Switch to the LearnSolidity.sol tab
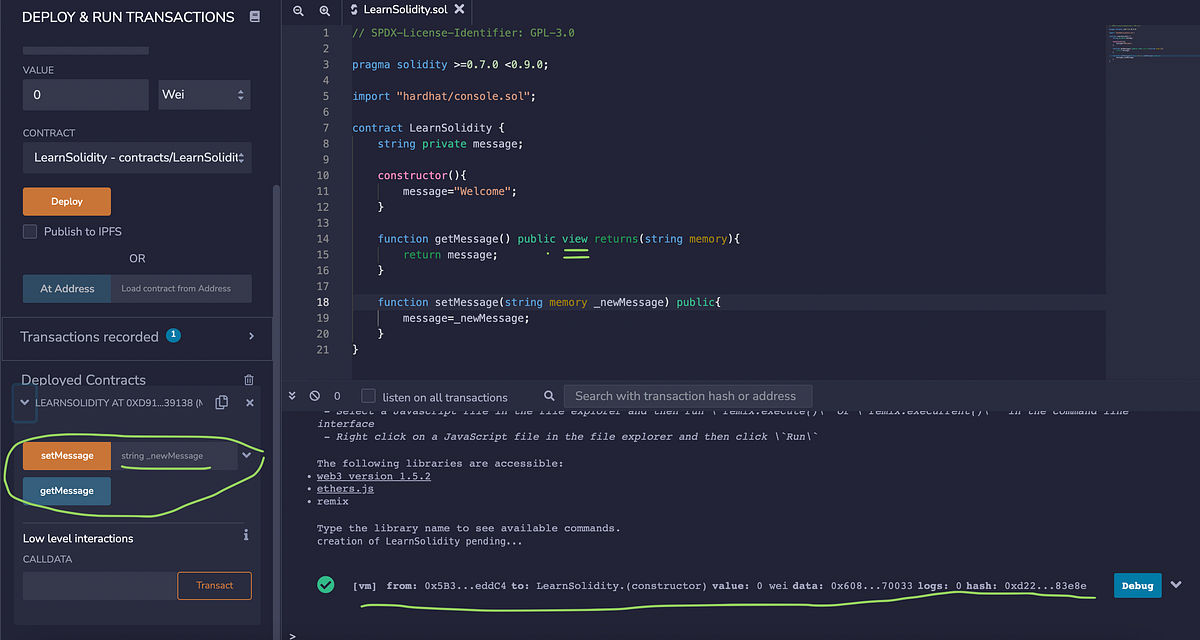This screenshot has width=1200, height=640. [404, 11]
